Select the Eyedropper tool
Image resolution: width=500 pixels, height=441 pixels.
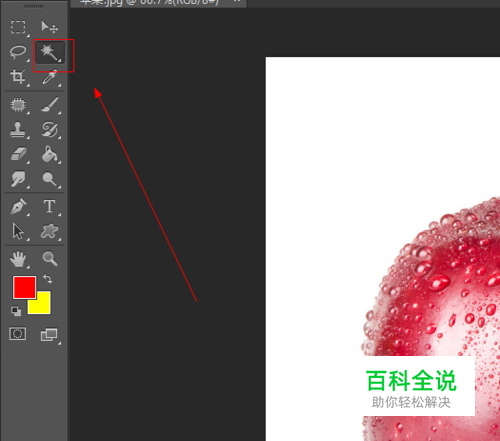tap(49, 77)
